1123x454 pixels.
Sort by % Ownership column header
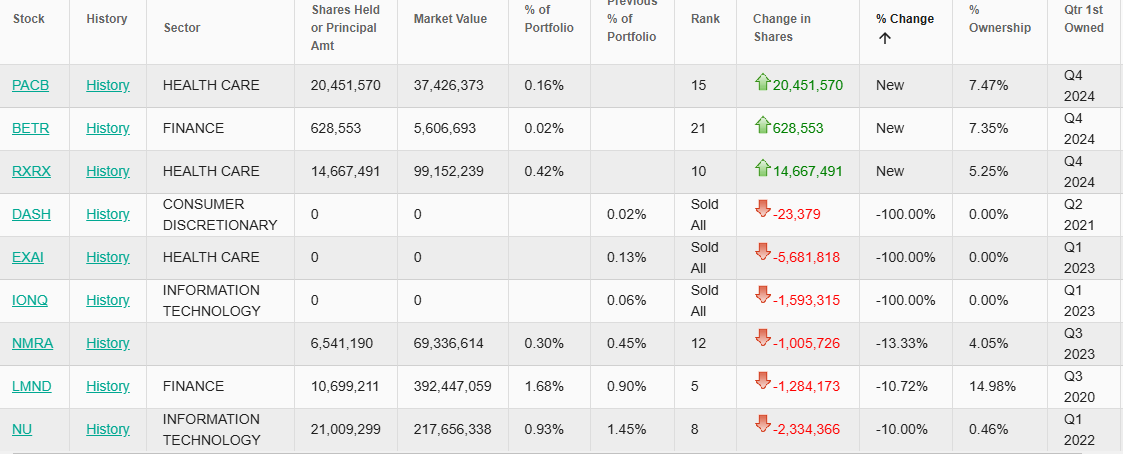1000,19
